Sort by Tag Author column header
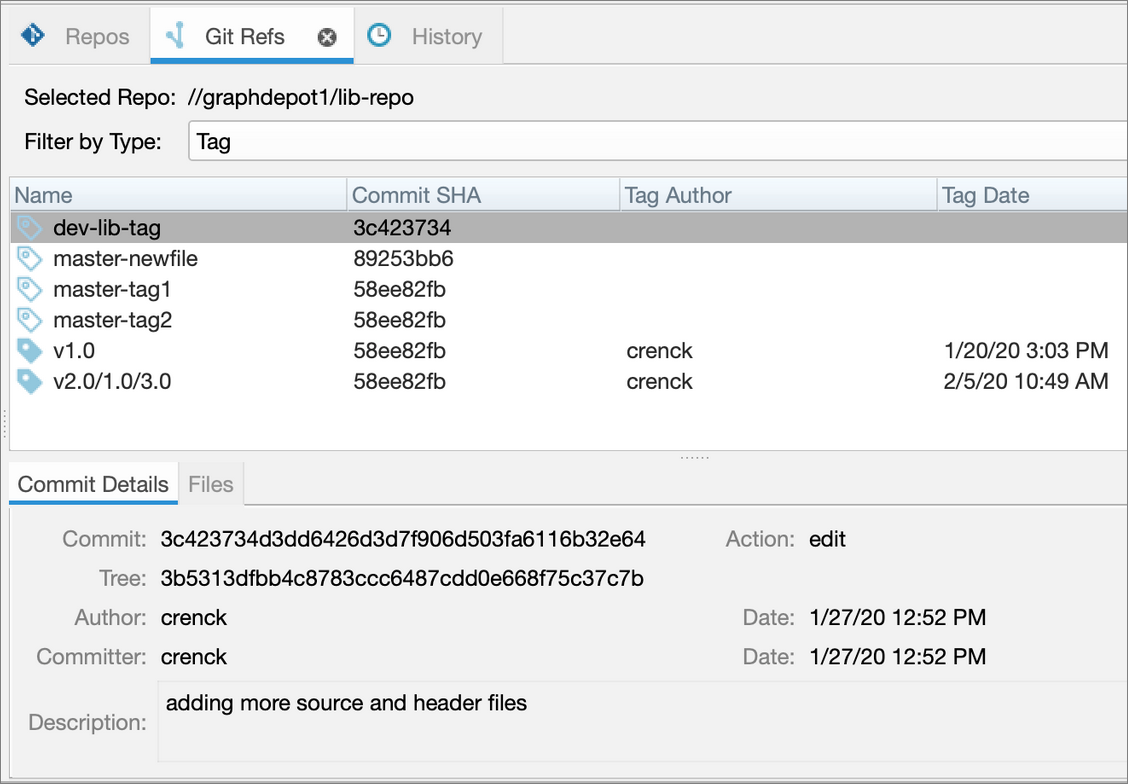This screenshot has width=1128, height=784. 776,195
